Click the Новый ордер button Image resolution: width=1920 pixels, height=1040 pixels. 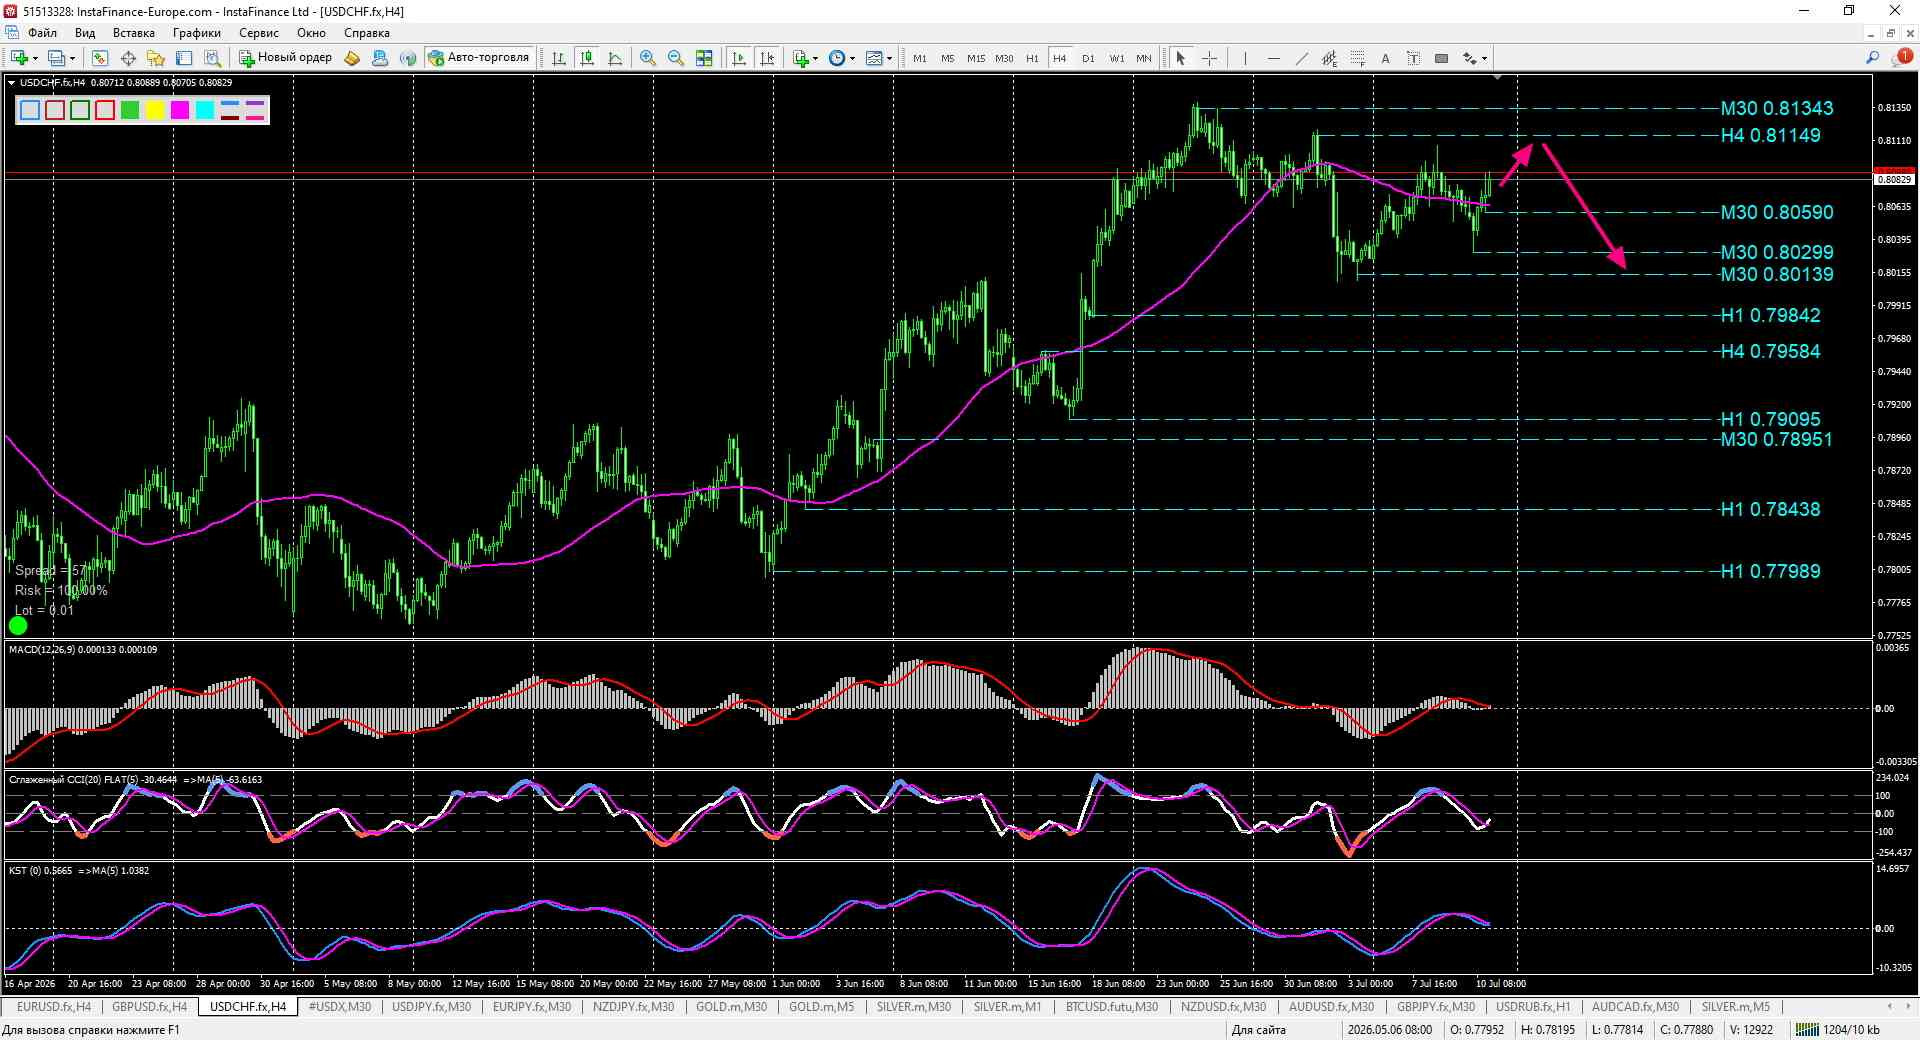pos(286,58)
